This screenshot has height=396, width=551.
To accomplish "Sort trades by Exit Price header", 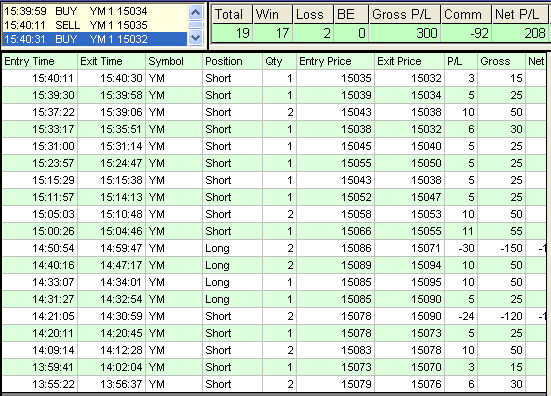I will 409,61.
